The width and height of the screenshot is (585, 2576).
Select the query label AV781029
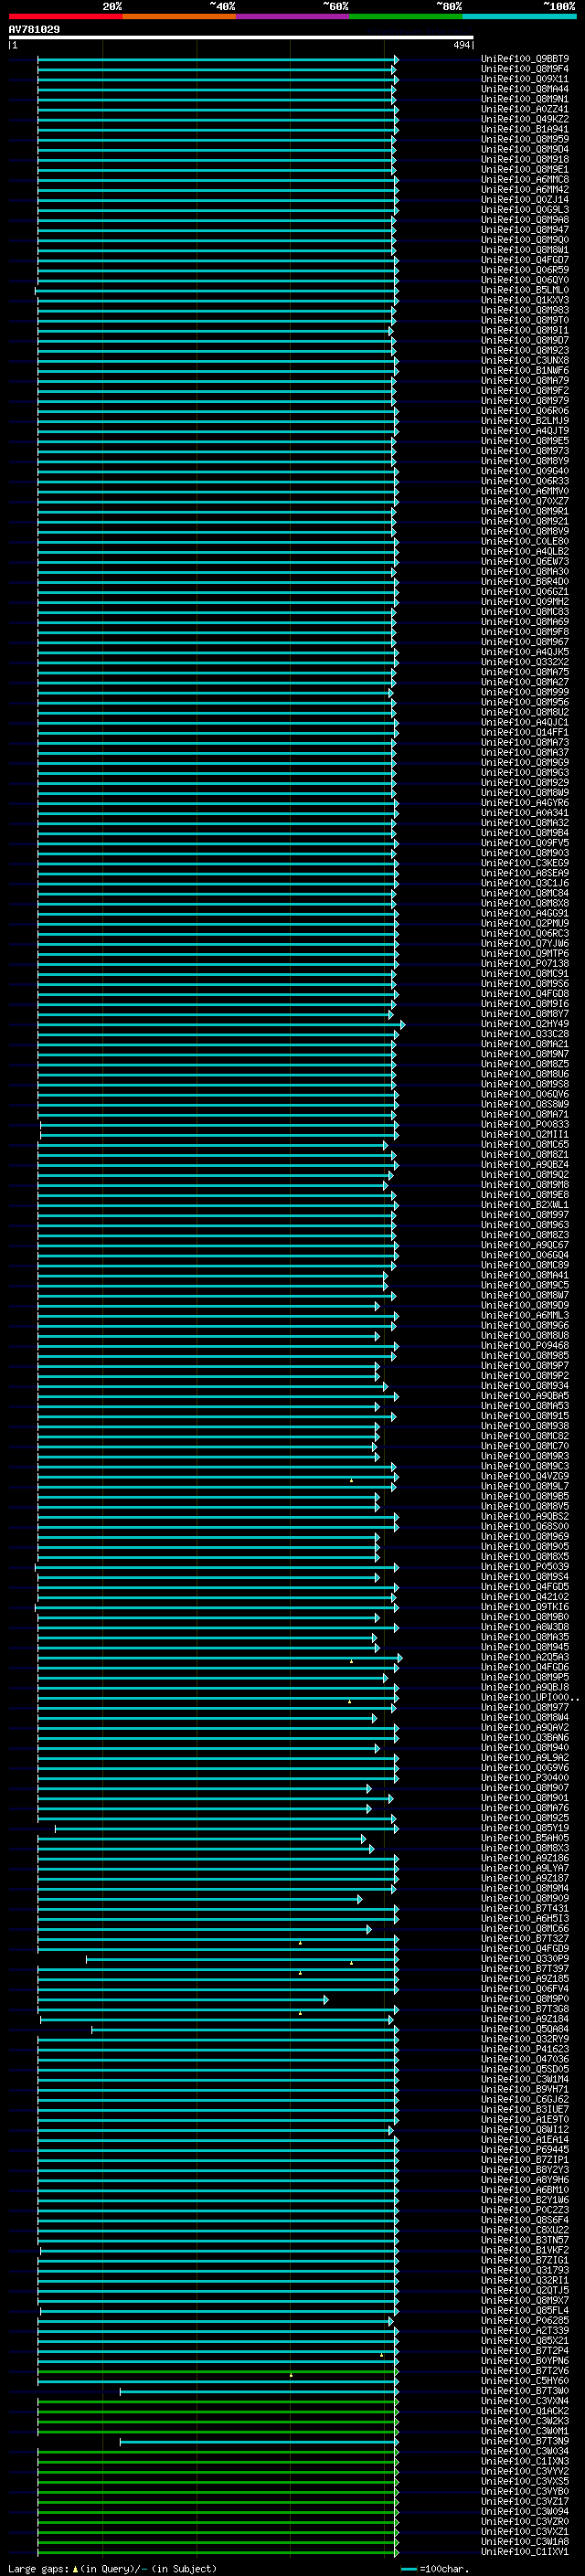point(34,29)
